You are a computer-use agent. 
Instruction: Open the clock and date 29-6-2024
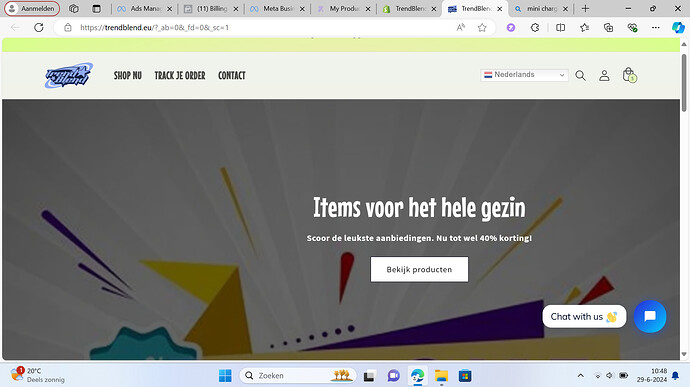(652, 375)
